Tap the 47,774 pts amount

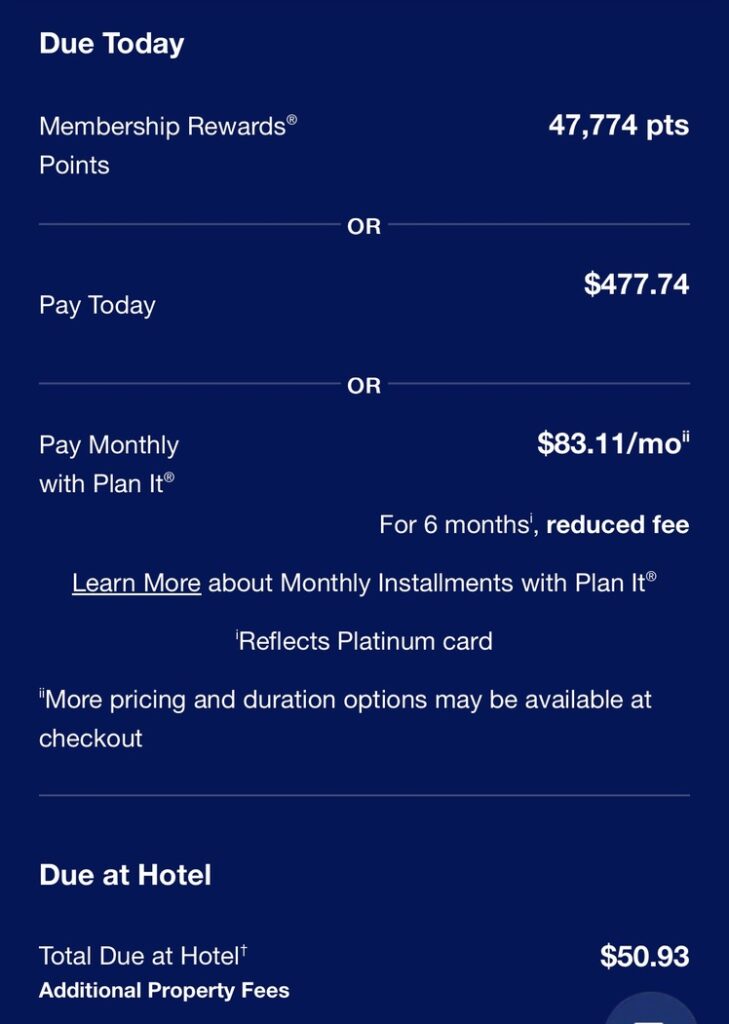click(619, 125)
